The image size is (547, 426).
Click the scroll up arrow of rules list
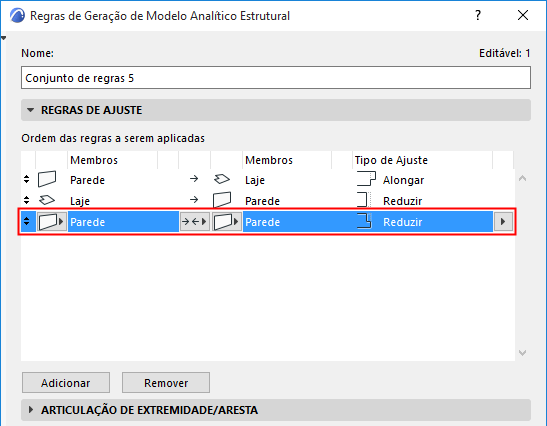tap(522, 179)
